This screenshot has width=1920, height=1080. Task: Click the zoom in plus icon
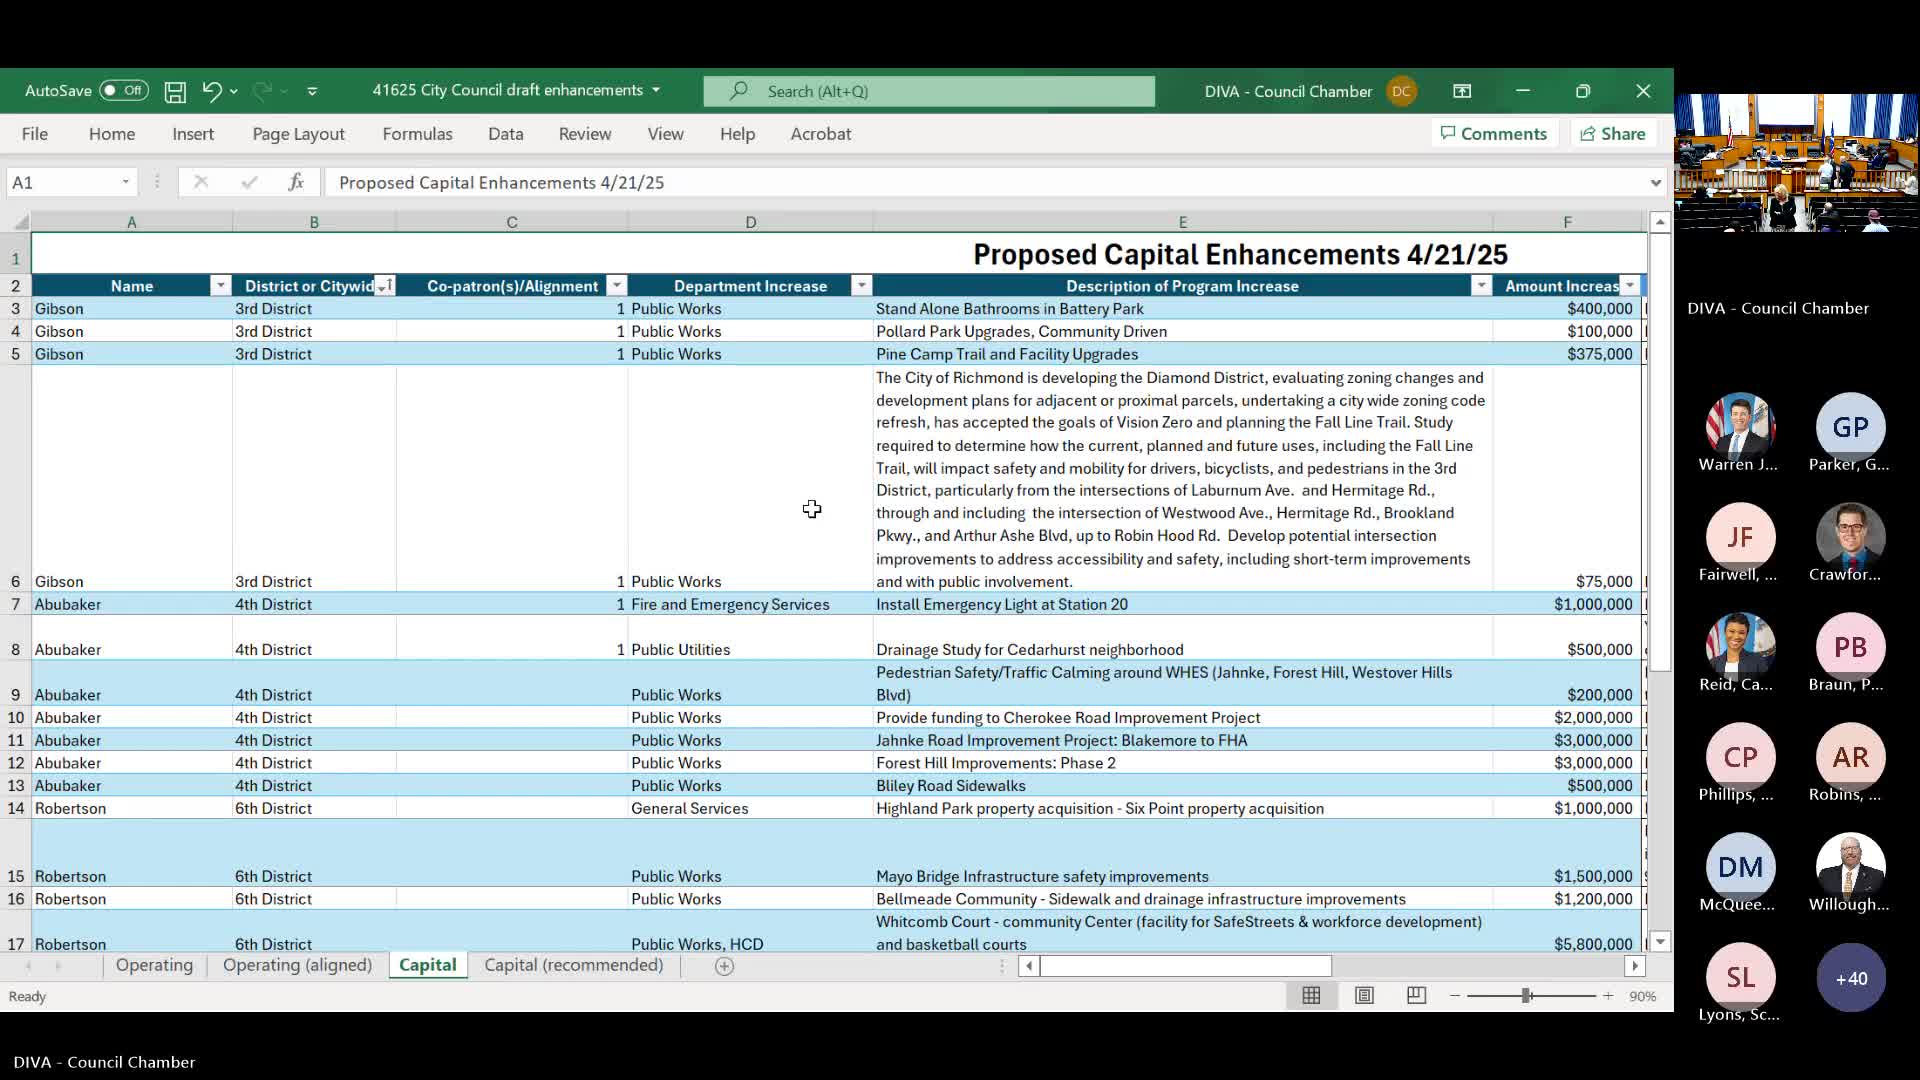[1608, 996]
